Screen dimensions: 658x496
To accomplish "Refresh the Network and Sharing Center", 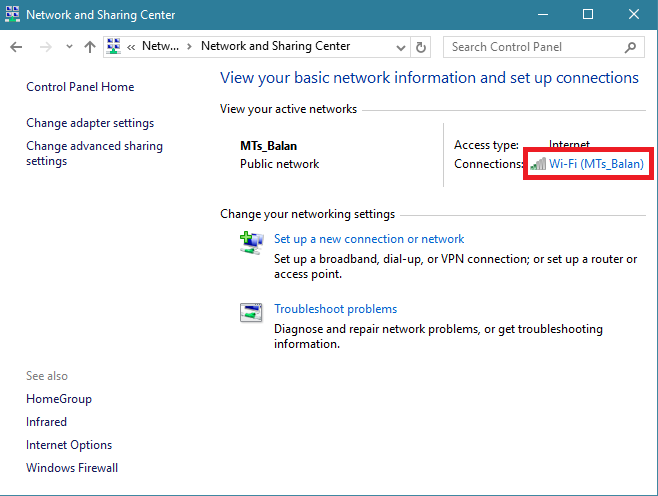I will pyautogui.click(x=420, y=47).
